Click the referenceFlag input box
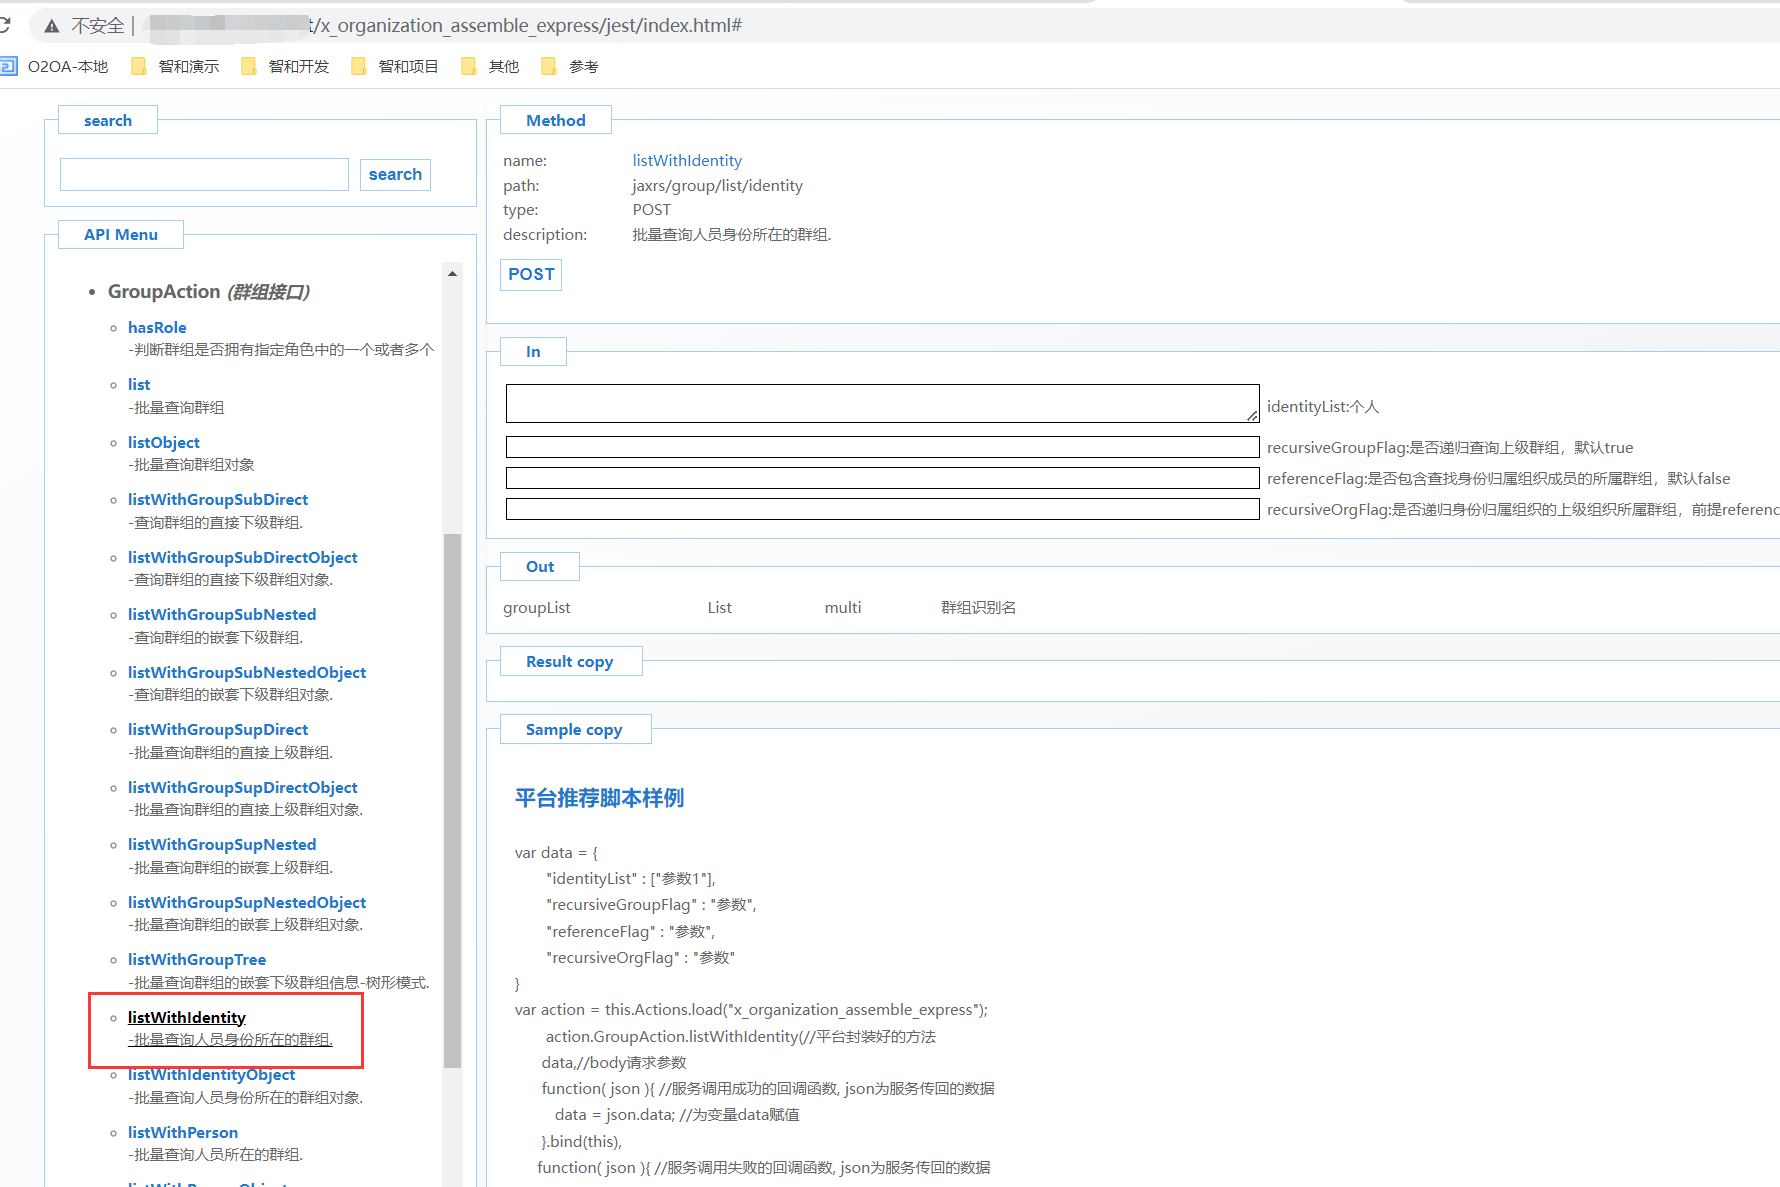Image resolution: width=1780 pixels, height=1187 pixels. point(881,478)
